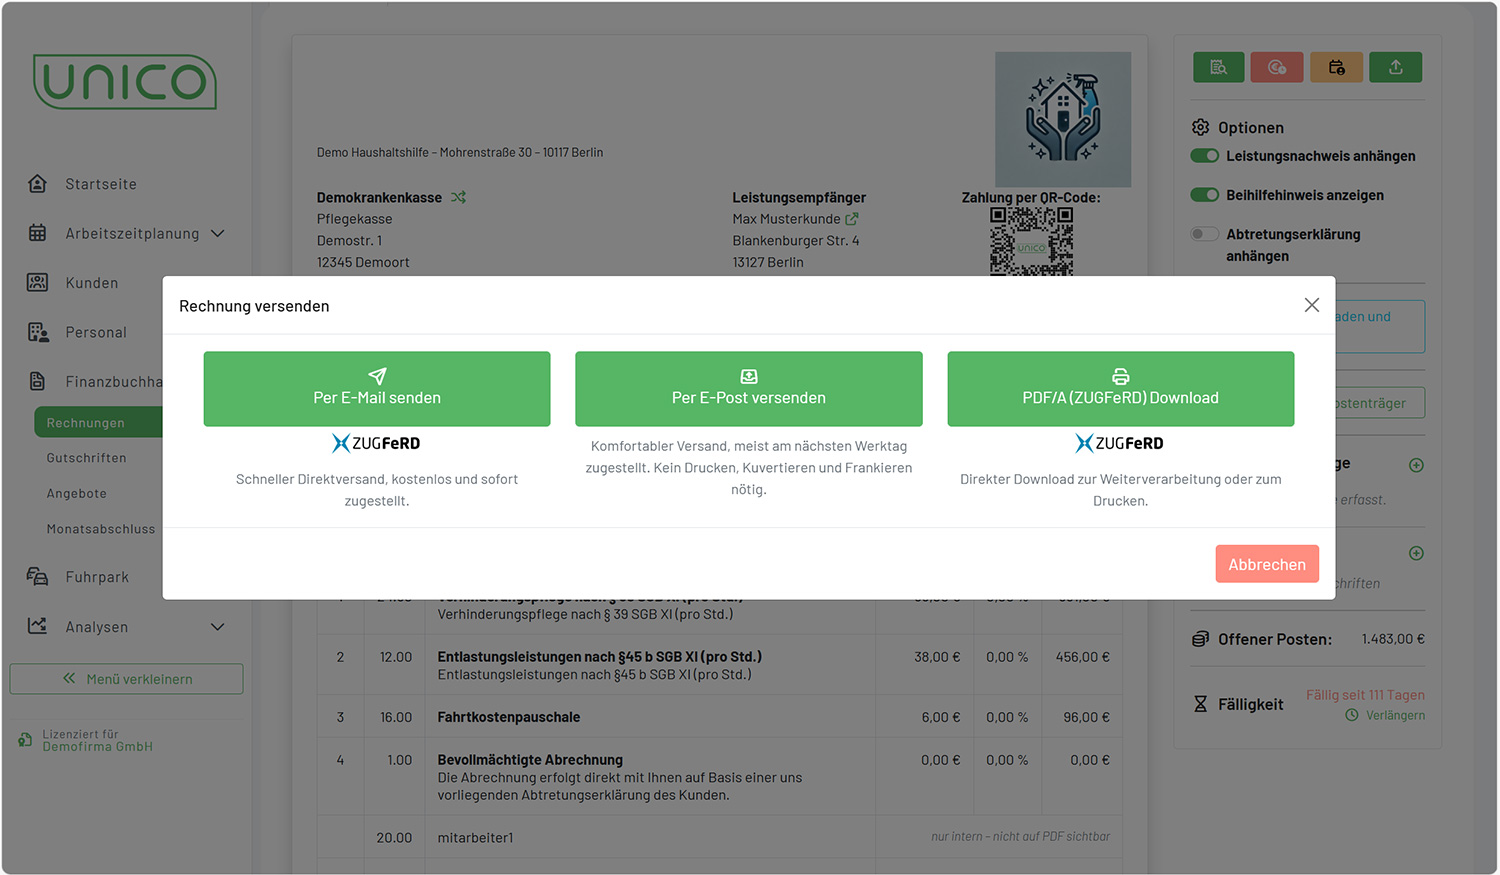Click PDF/A (ZUGFeRD) Download button
Screen dimensions: 1500x875
tap(1120, 388)
